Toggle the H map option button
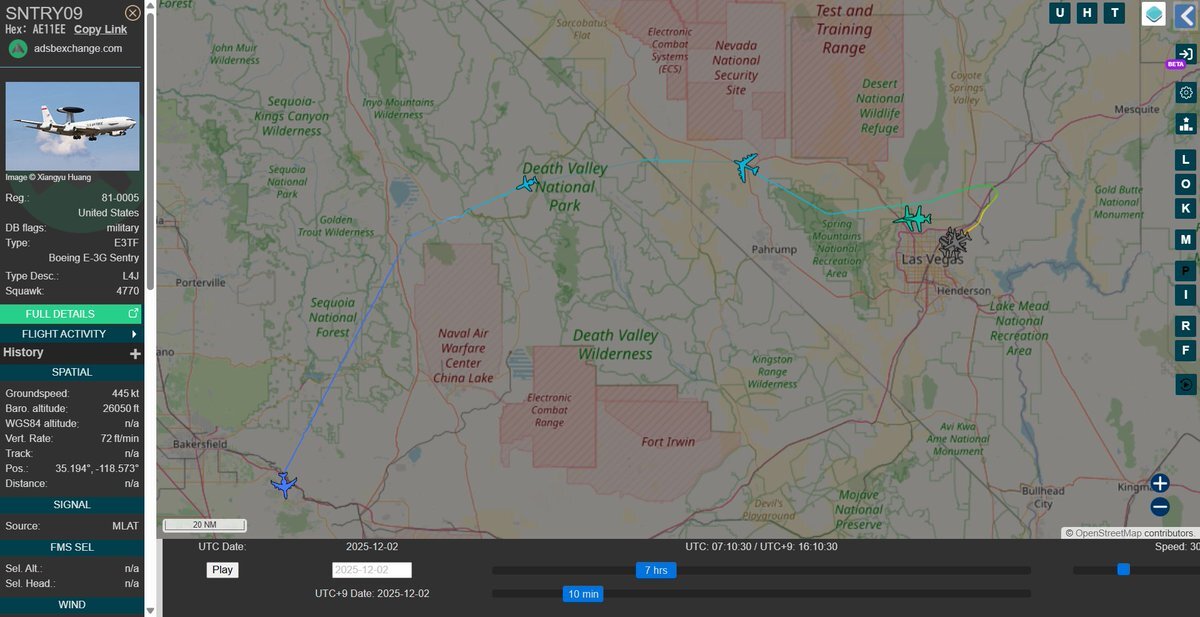Screen dimensions: 1200x617 (1087, 13)
